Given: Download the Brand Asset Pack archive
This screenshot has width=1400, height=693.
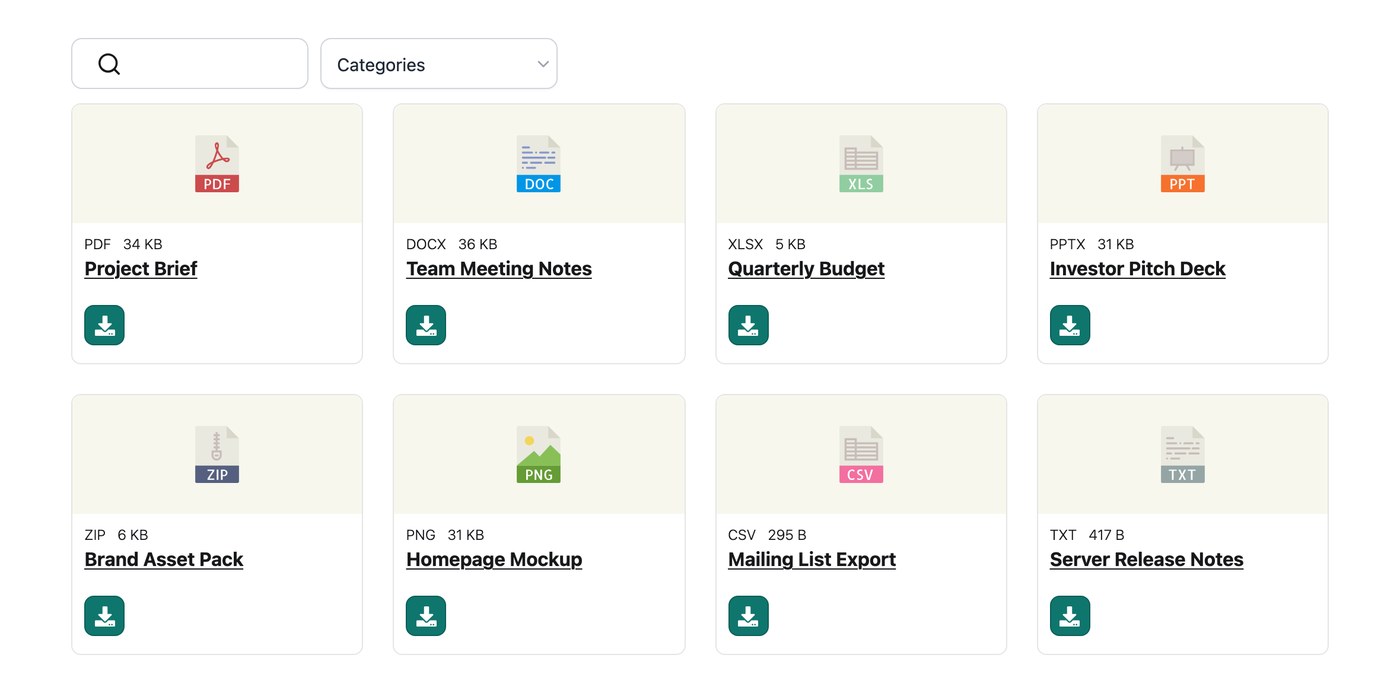Looking at the screenshot, I should [104, 616].
